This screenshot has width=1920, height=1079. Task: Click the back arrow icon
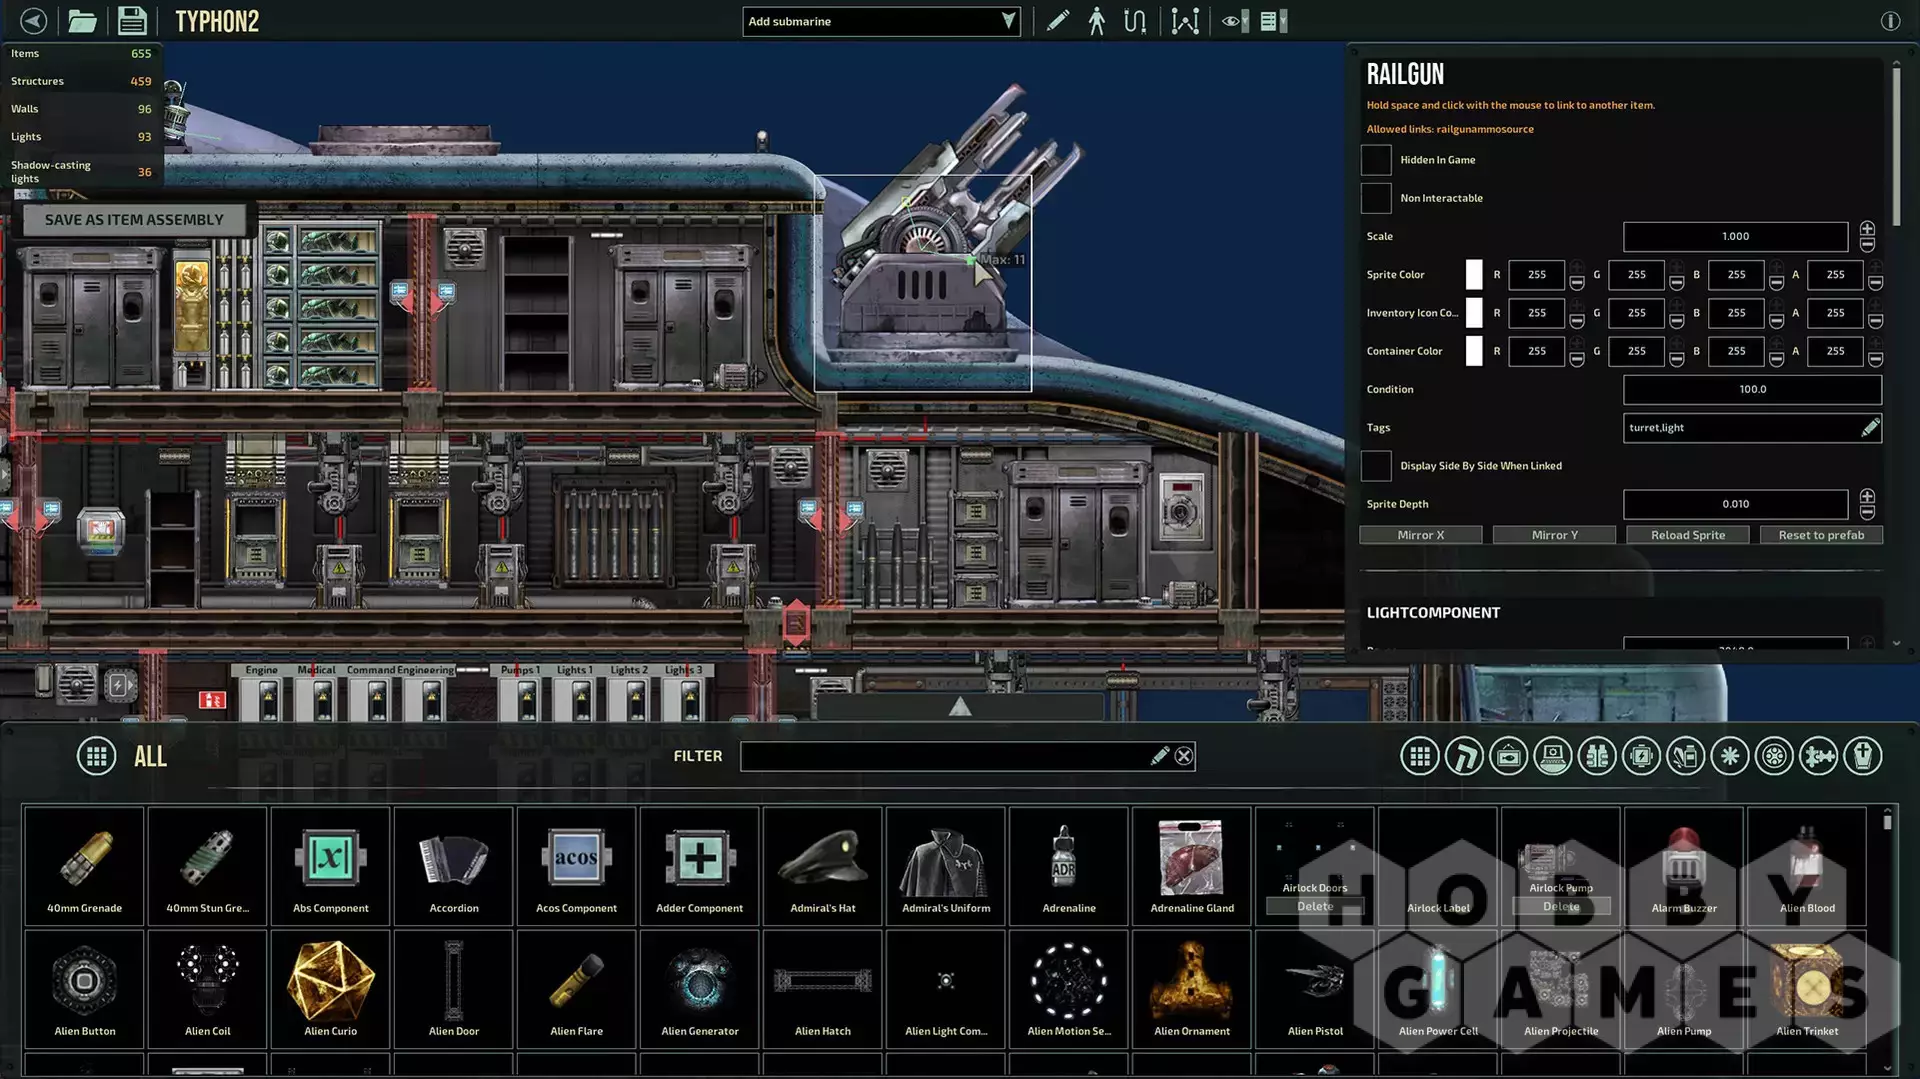(x=33, y=21)
